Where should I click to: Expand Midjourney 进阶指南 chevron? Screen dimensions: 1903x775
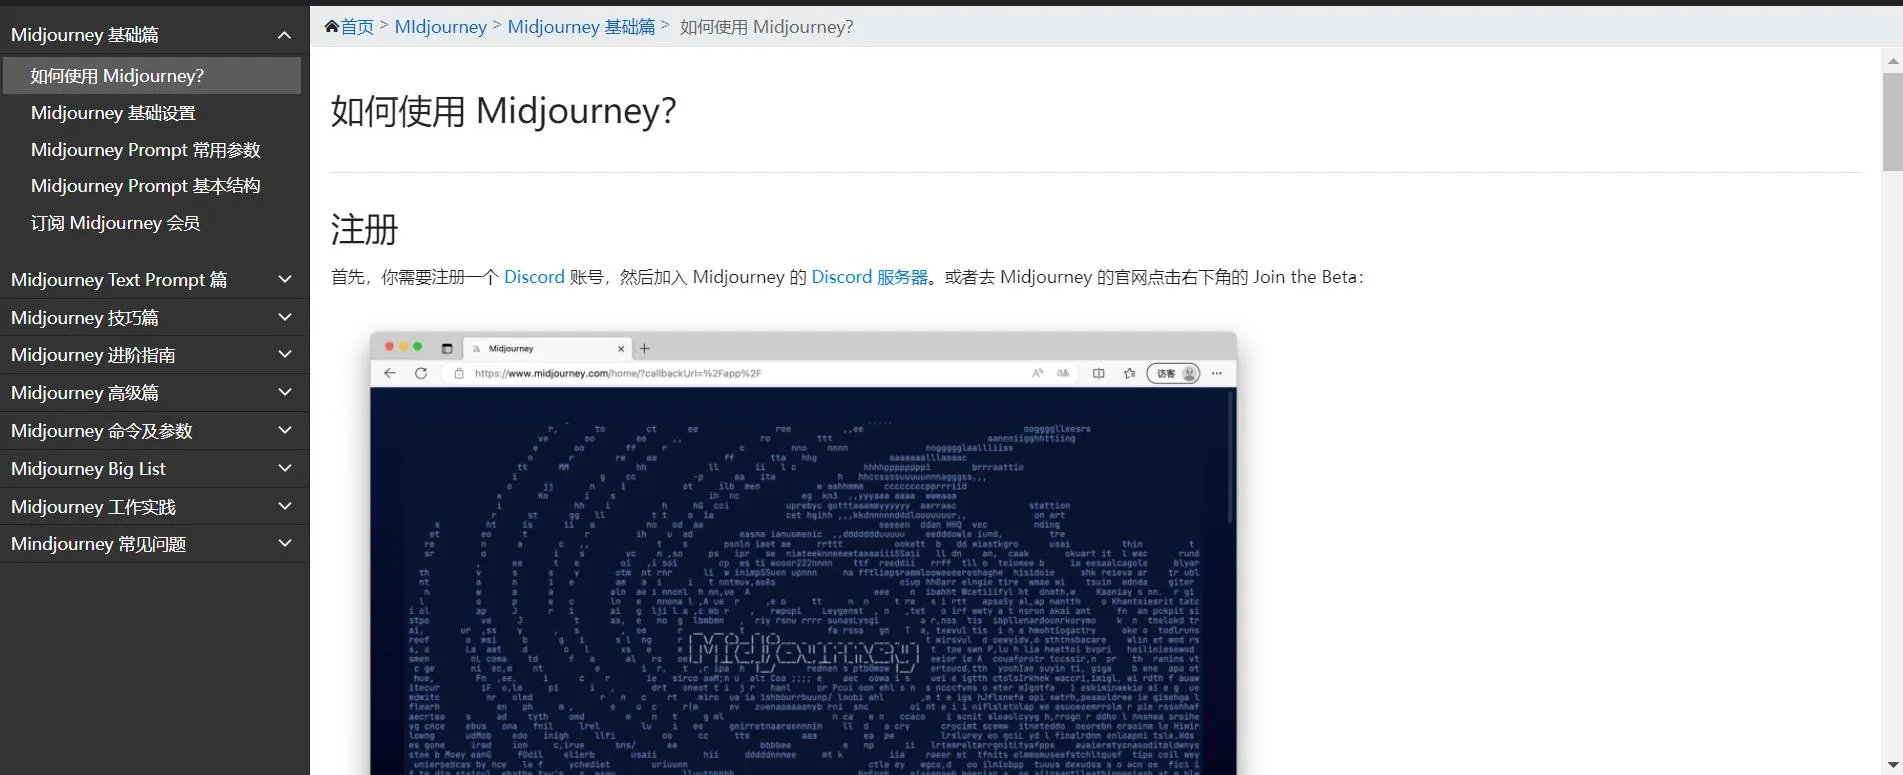pos(285,355)
